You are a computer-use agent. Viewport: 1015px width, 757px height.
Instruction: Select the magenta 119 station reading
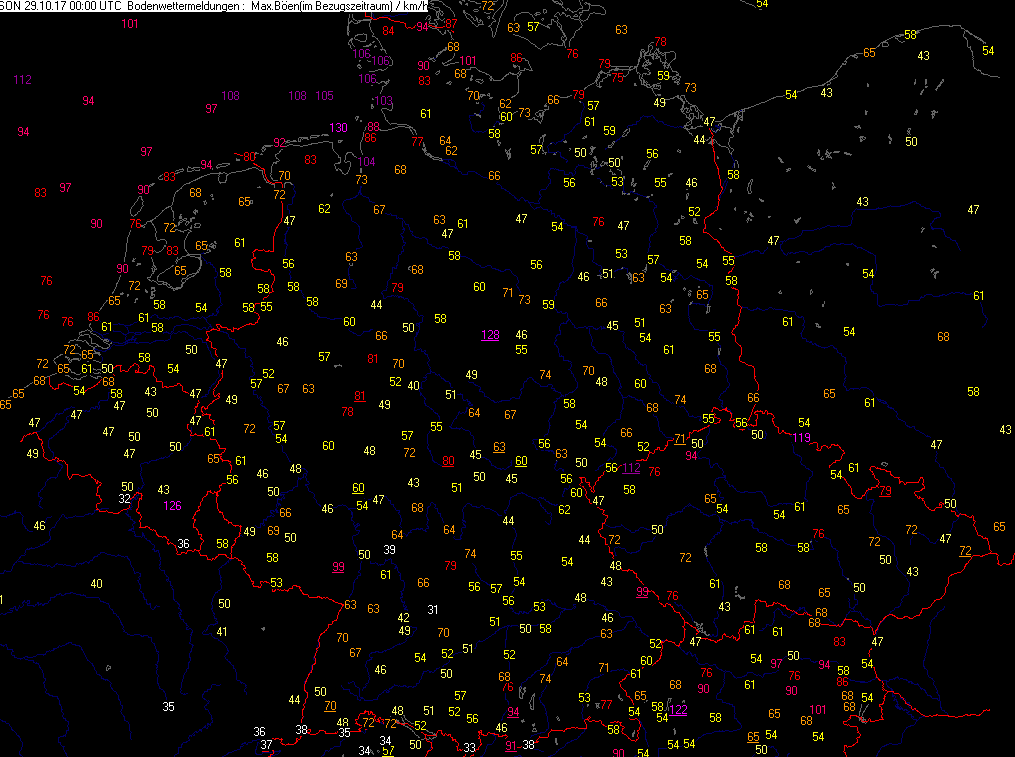click(x=801, y=438)
